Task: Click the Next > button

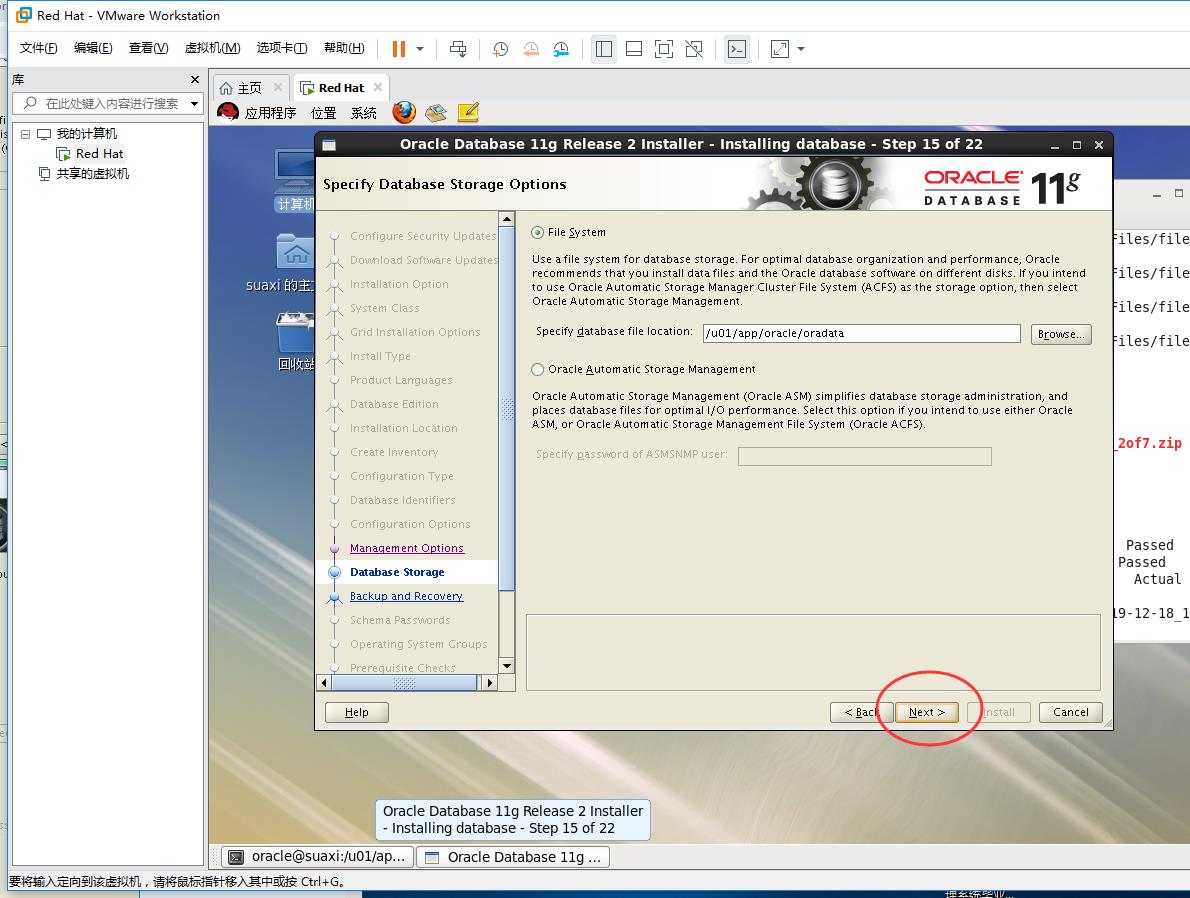Action: [x=927, y=712]
